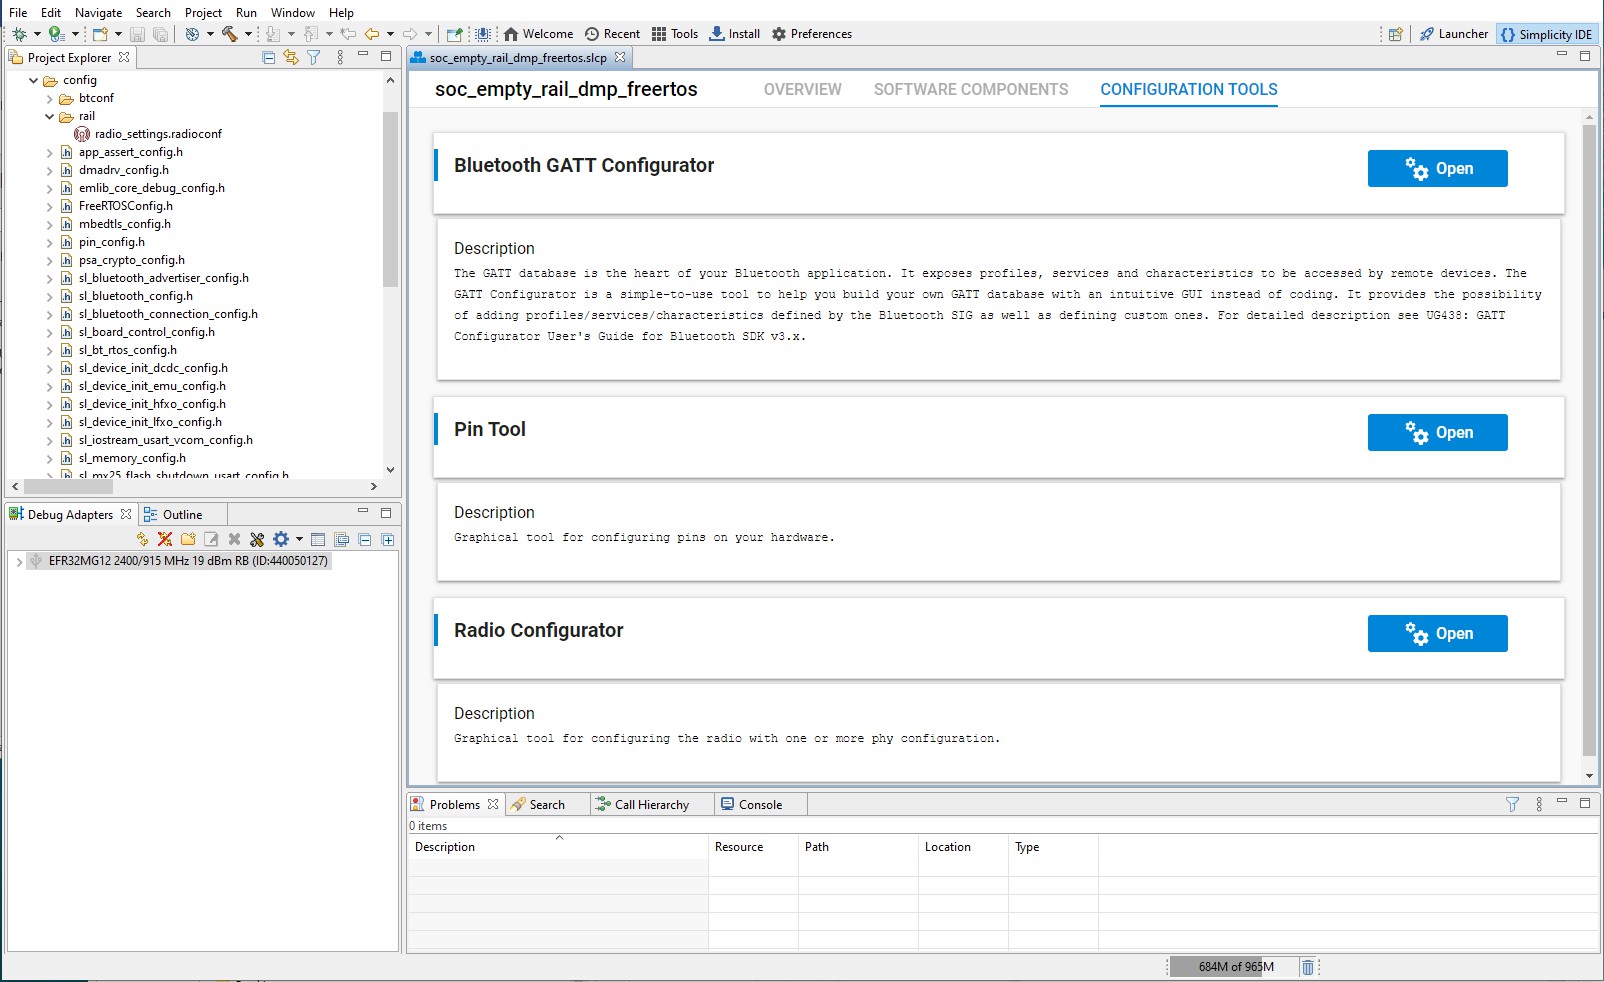Open the Console tab
1604x982 pixels.
[x=759, y=804]
